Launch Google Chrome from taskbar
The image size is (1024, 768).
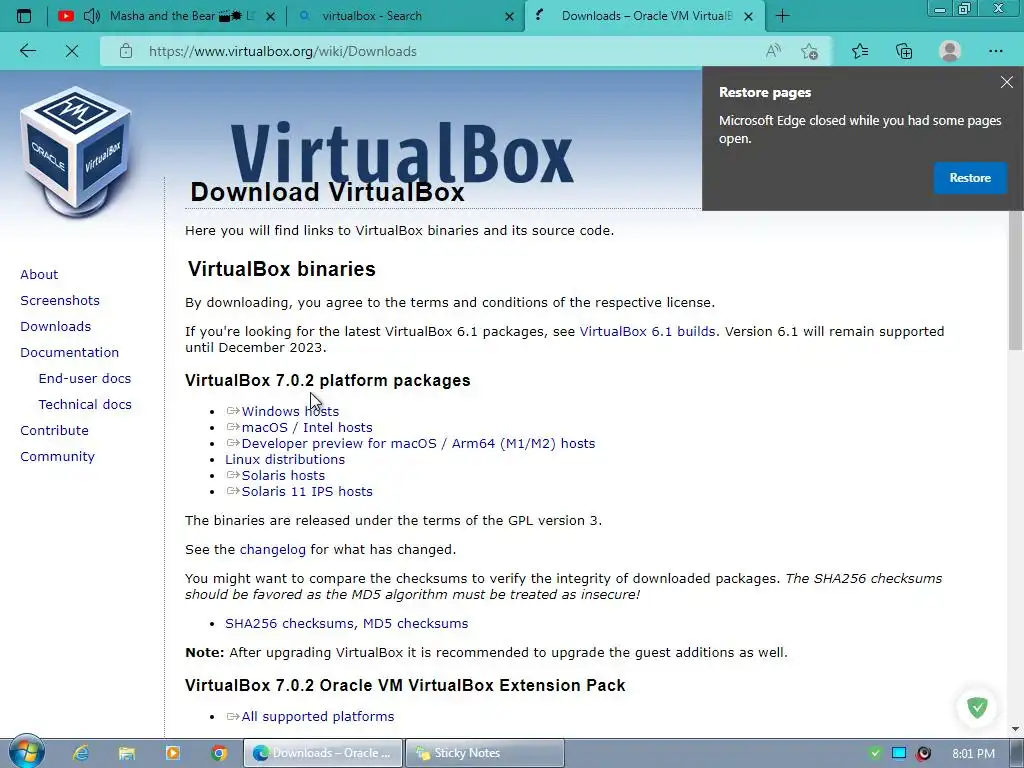(219, 753)
